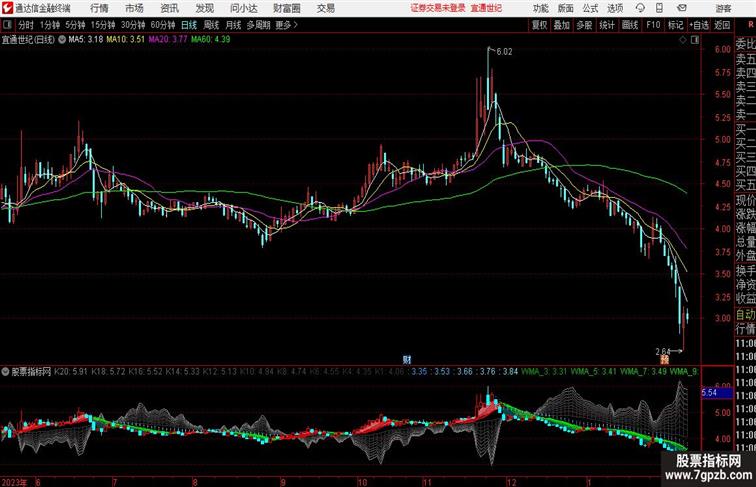Click the K20: 5.91 indicator value
The image size is (756, 487).
tap(71, 372)
